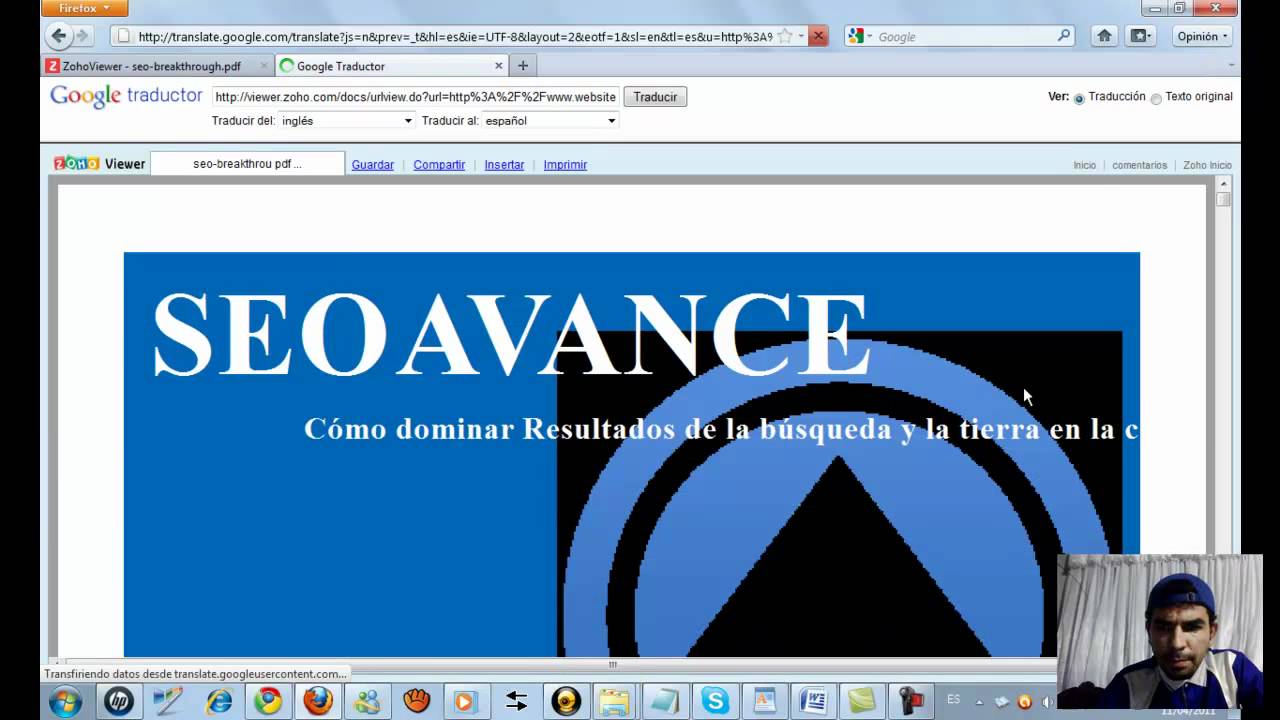Open the list all tabs arrow
1280x720 pixels.
coord(1231,65)
